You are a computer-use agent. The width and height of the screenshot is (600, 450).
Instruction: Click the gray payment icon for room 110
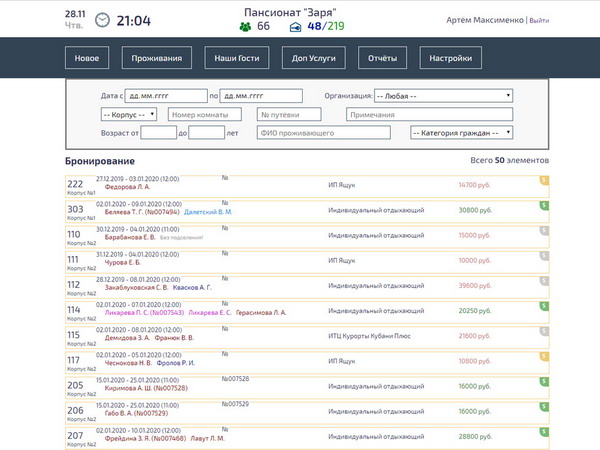click(x=544, y=230)
